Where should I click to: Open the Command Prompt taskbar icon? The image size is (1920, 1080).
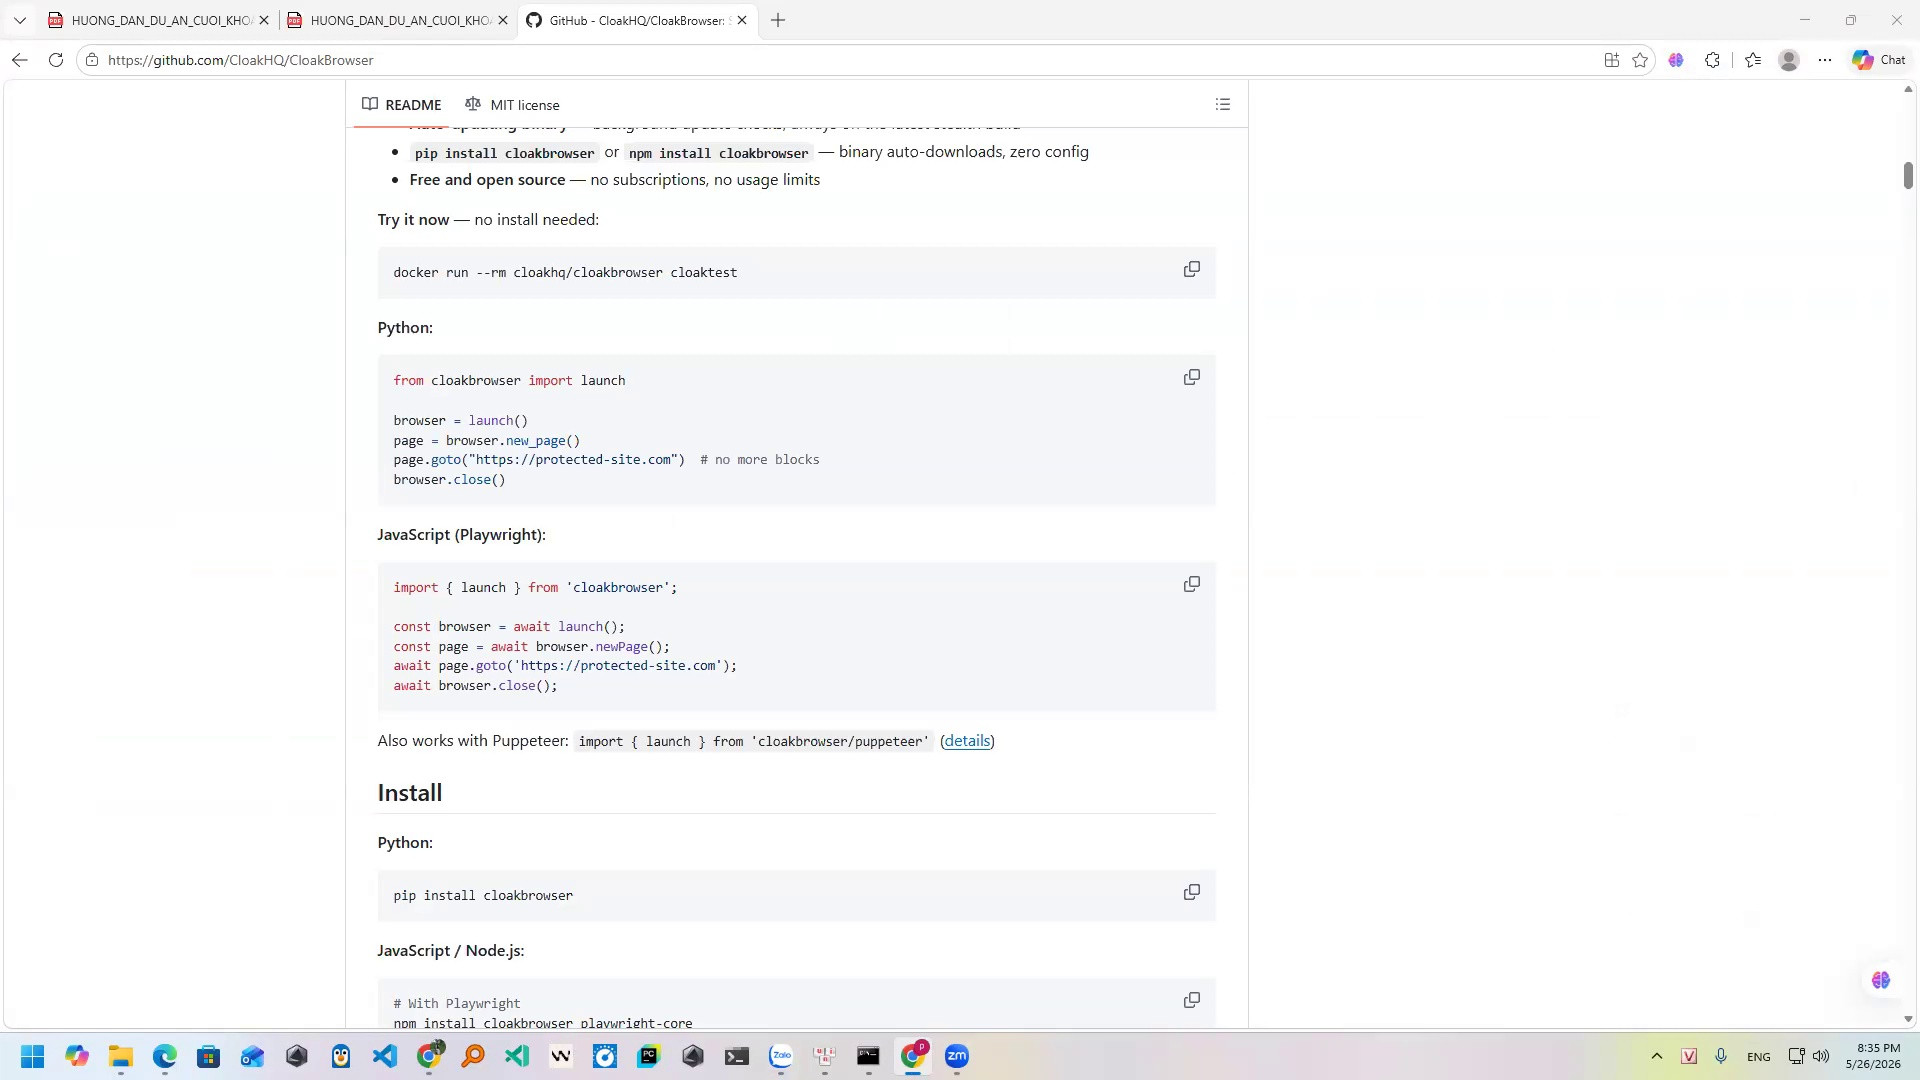868,1056
